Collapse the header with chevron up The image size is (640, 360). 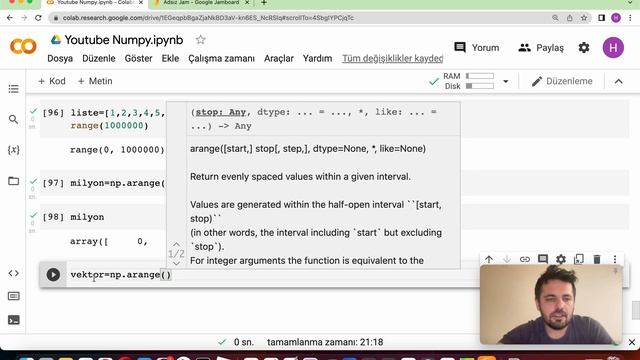[619, 81]
